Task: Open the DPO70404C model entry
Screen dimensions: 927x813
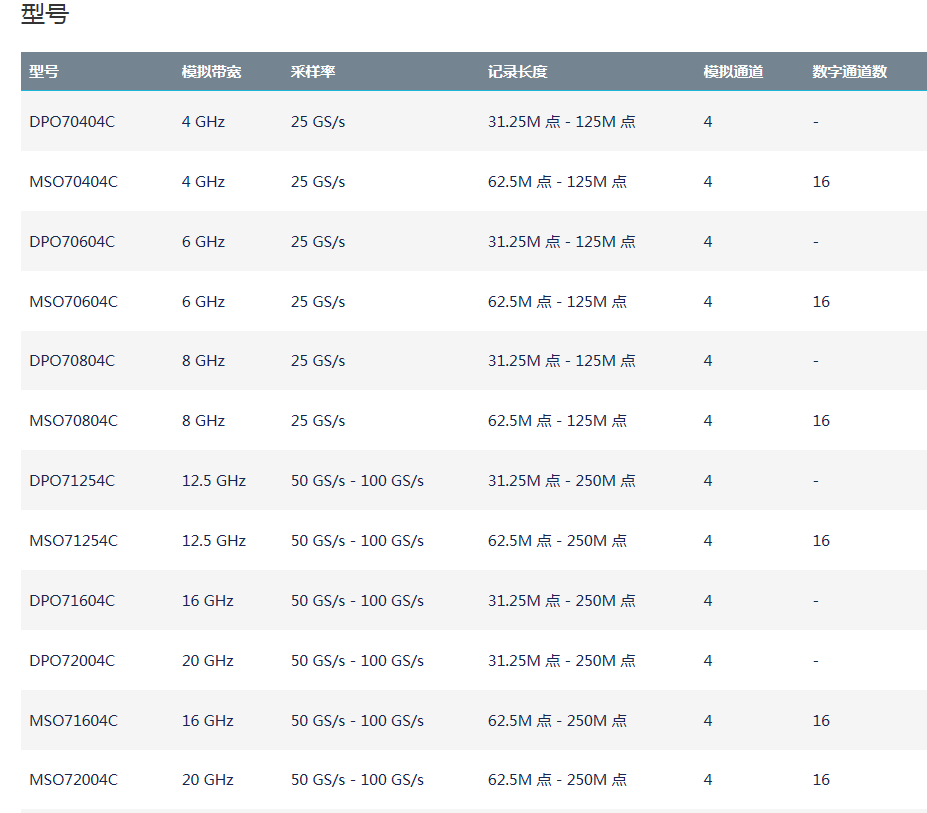Action: (x=72, y=122)
